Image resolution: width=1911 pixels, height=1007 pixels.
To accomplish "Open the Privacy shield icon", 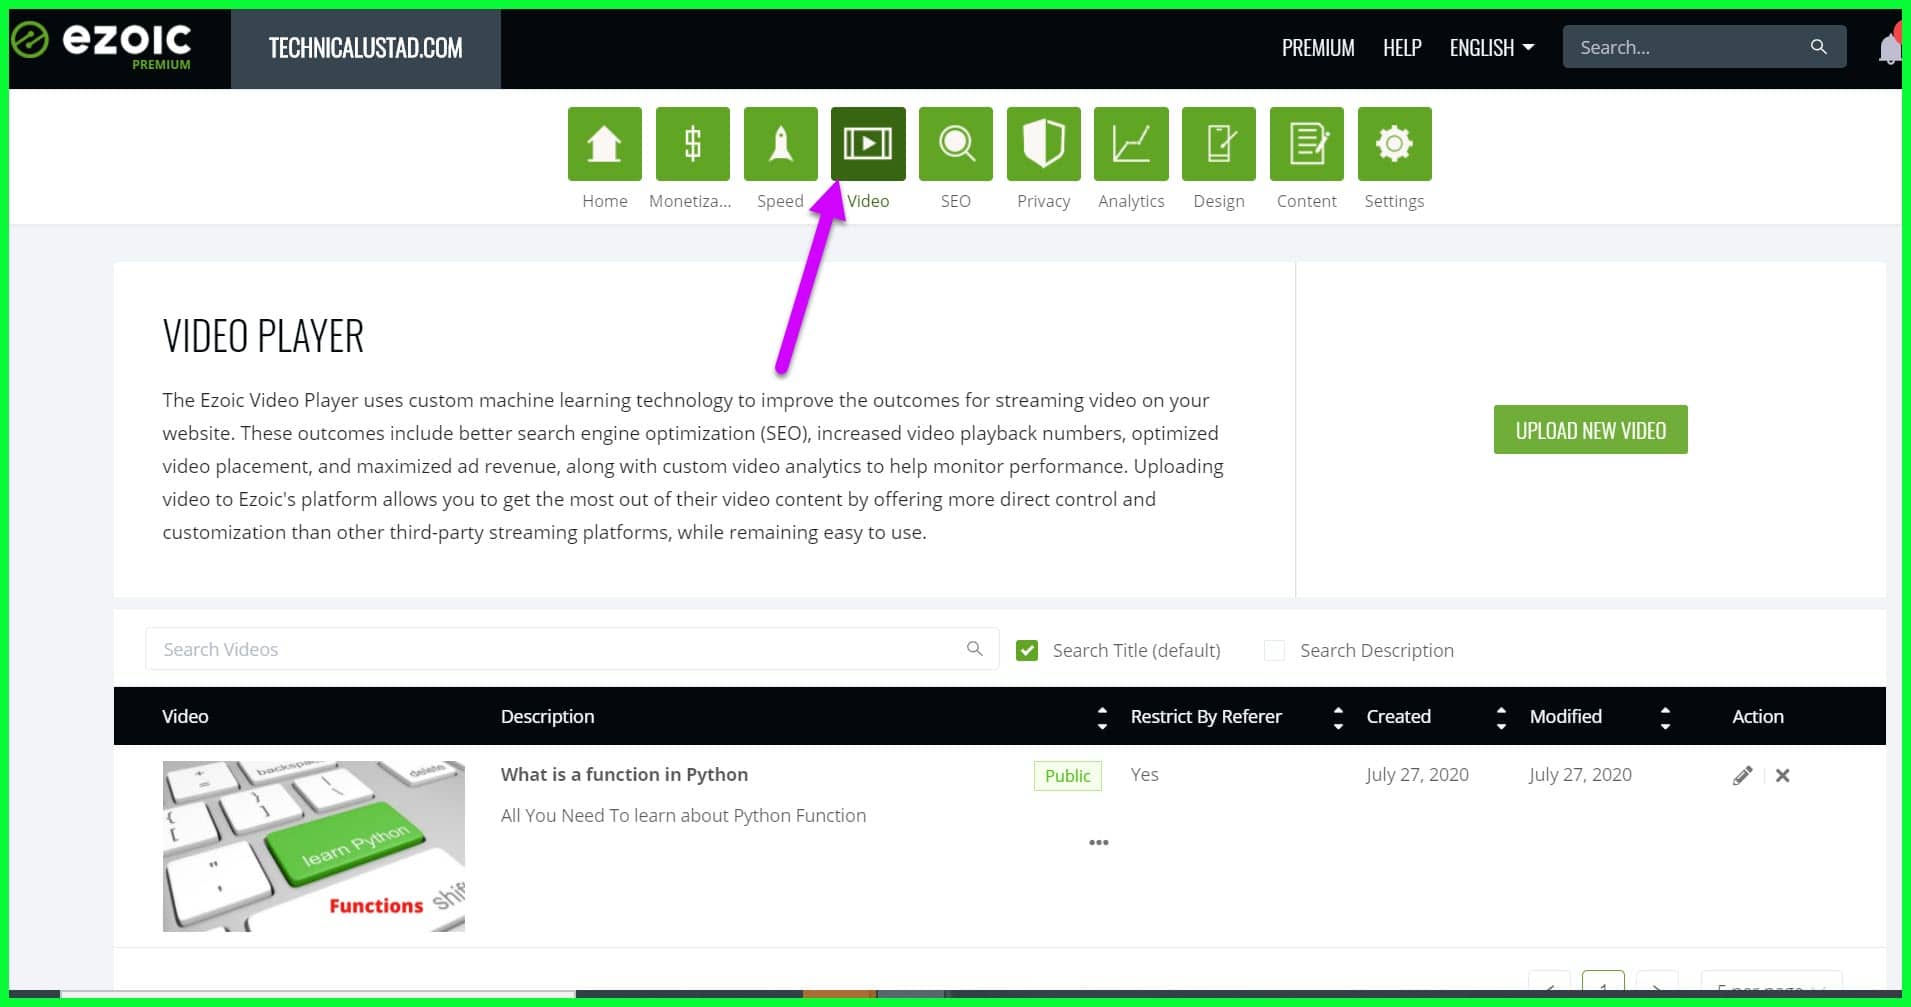I will (x=1043, y=144).
